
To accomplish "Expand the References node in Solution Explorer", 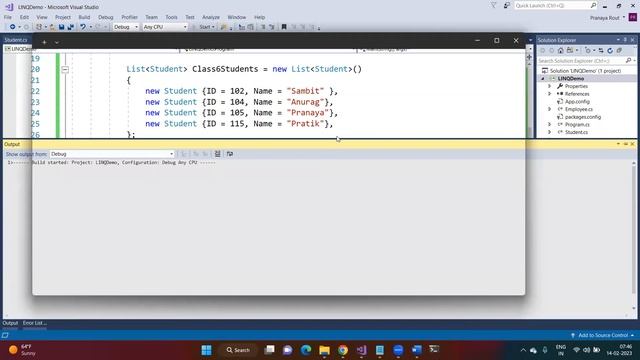I will tap(549, 94).
